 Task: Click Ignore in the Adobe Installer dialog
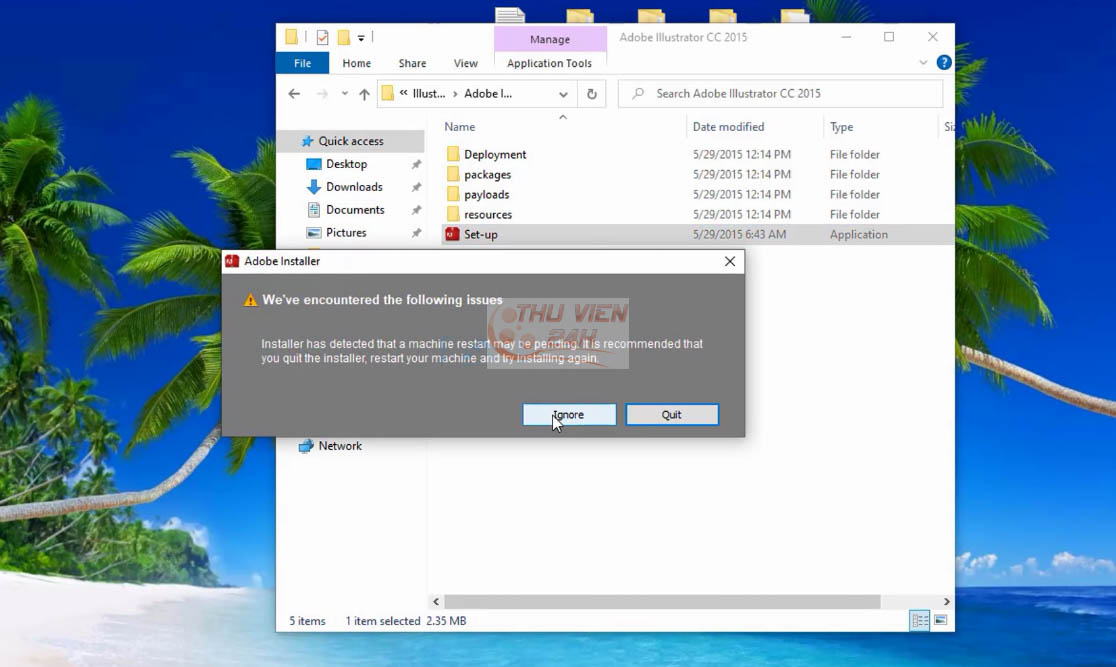click(x=569, y=414)
